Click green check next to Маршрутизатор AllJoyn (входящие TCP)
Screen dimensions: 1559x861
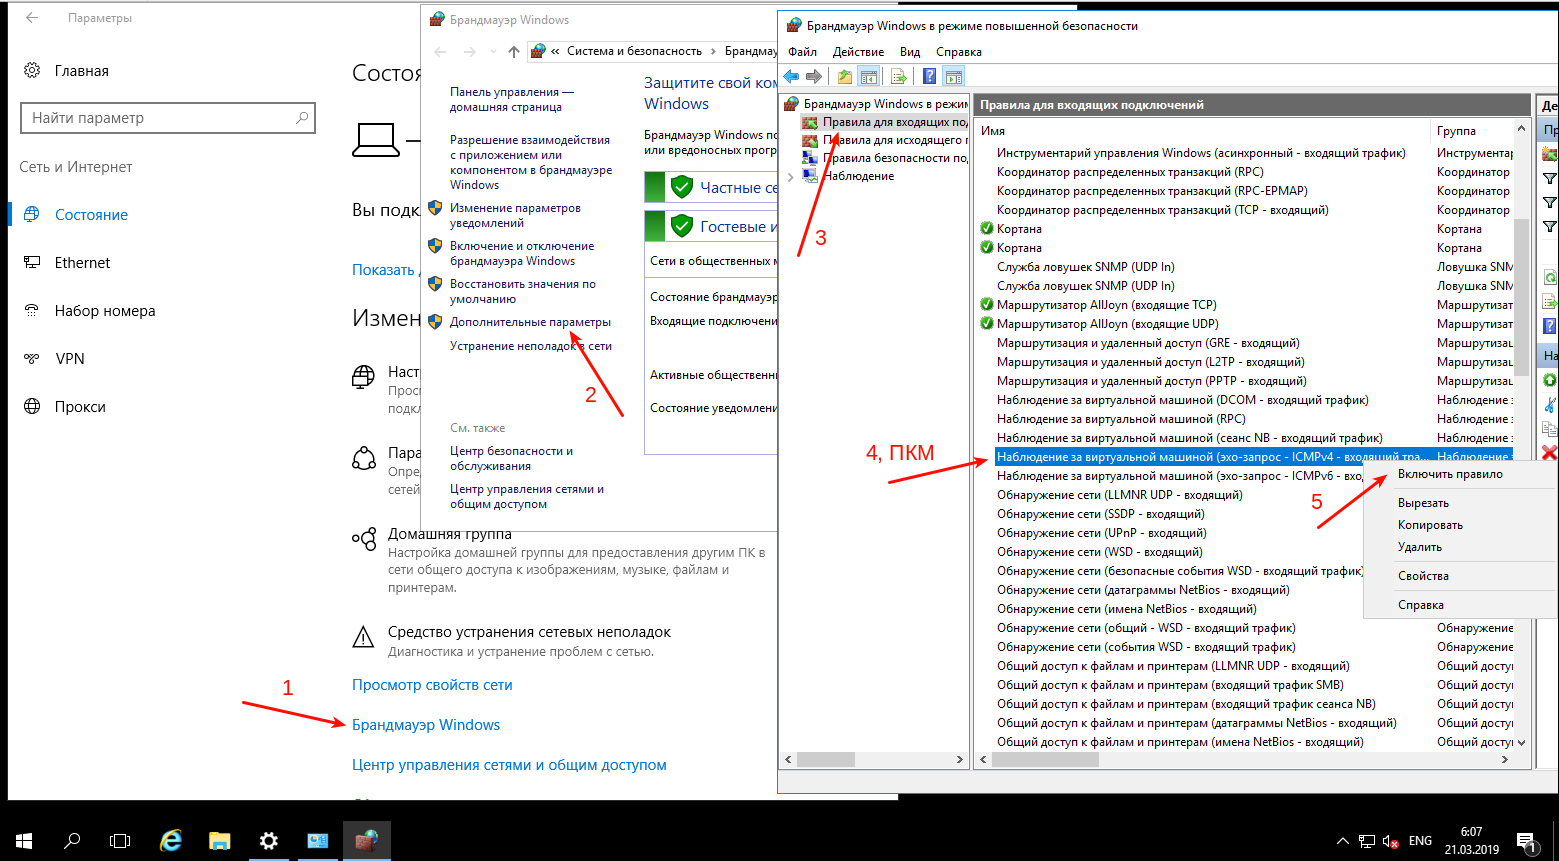[x=987, y=305]
